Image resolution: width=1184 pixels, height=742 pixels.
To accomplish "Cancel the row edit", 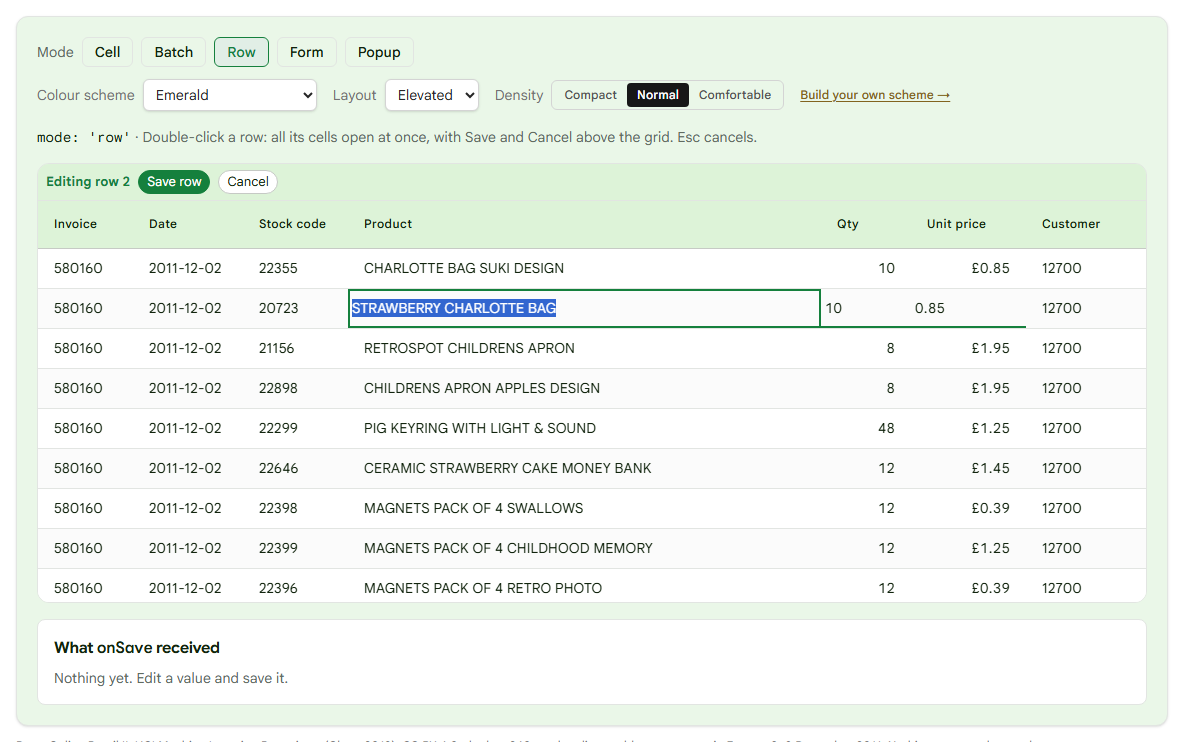I will tap(248, 182).
